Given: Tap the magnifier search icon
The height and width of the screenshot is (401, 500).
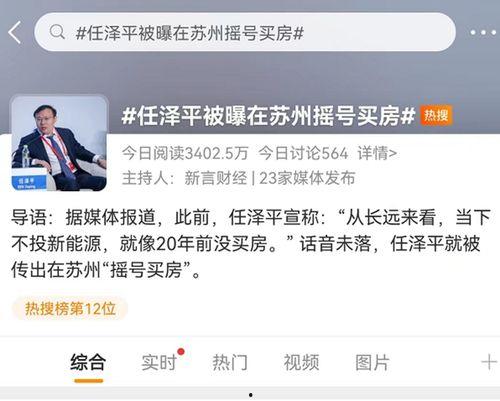Looking at the screenshot, I should [57, 32].
